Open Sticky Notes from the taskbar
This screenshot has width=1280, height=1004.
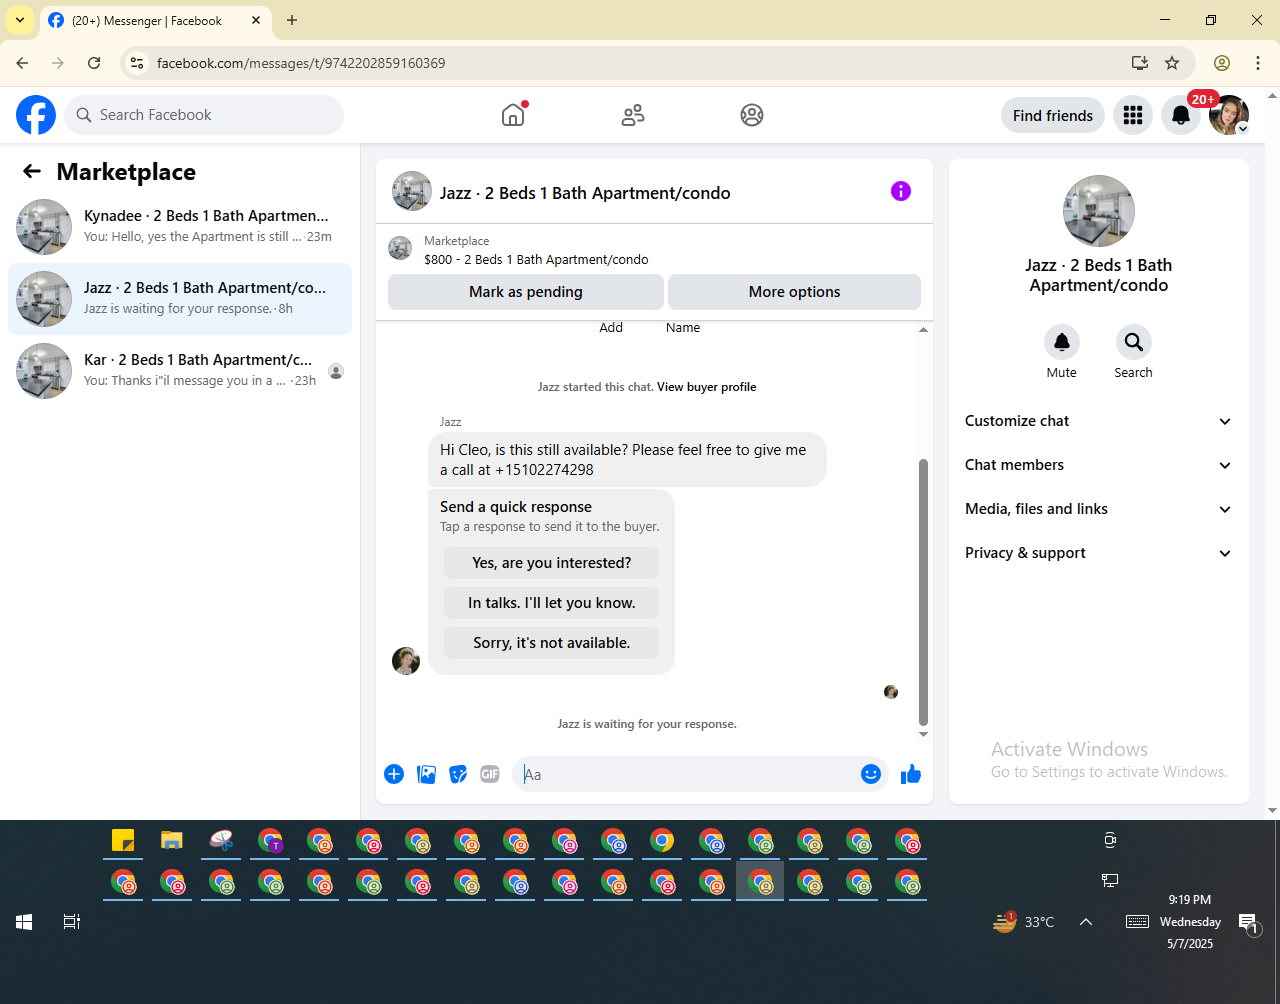[123, 841]
